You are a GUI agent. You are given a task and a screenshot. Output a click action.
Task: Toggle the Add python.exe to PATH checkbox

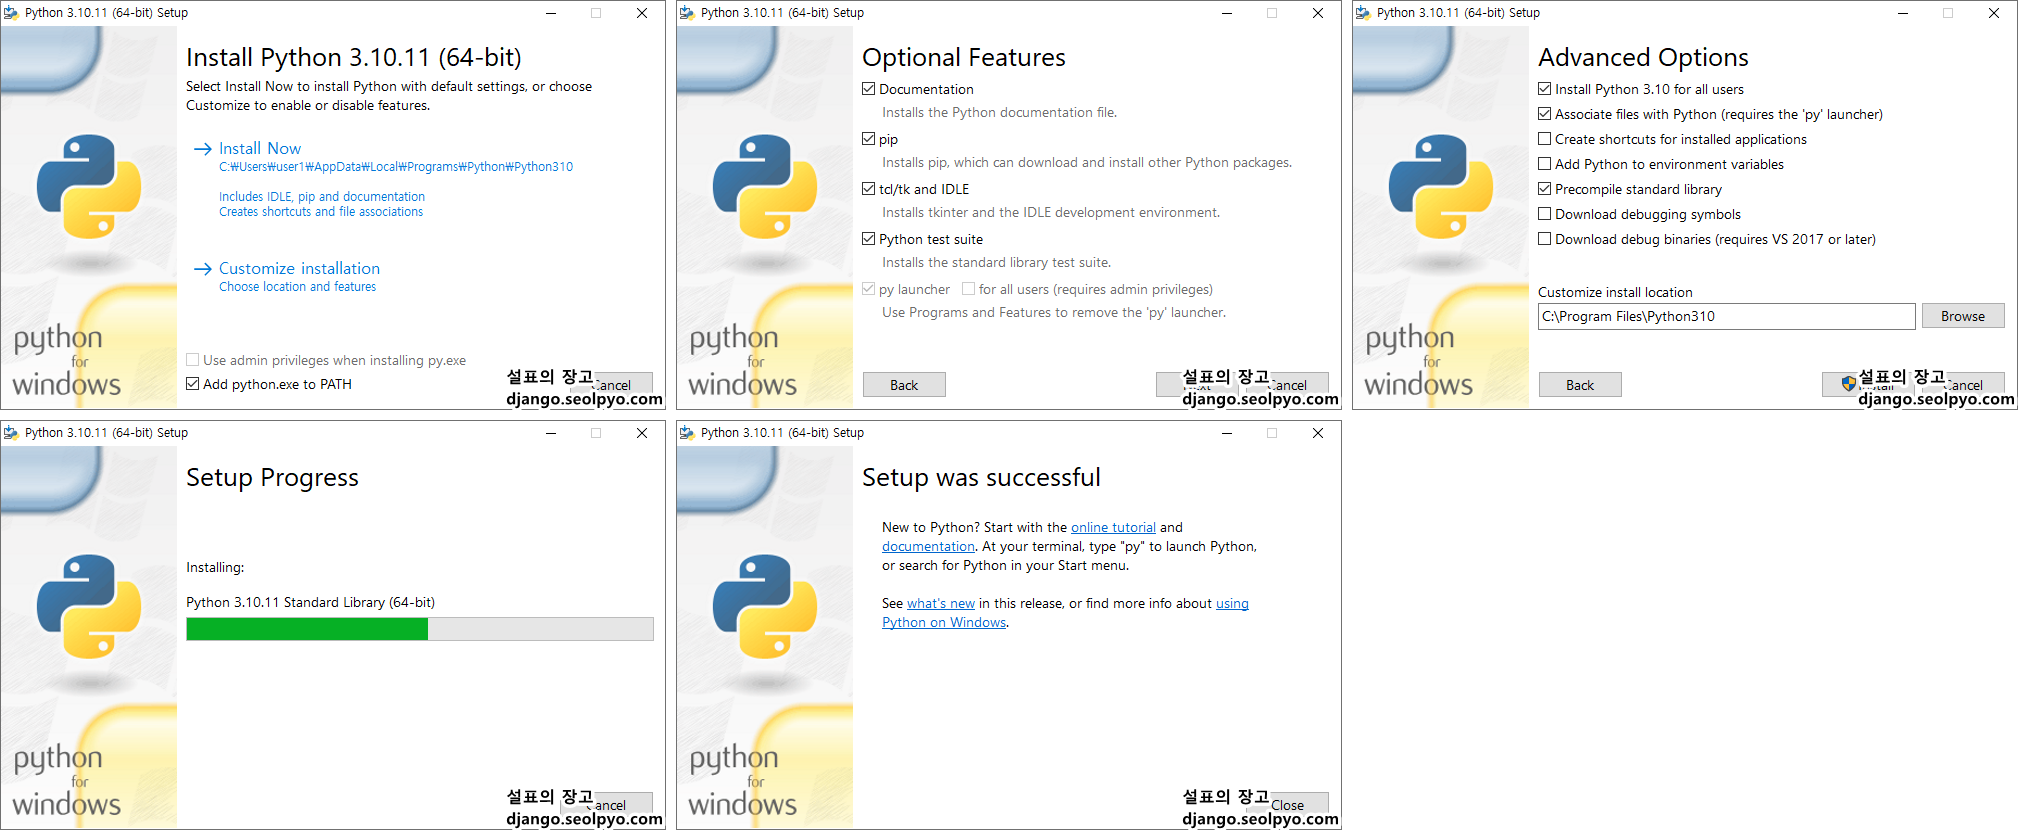[x=193, y=384]
